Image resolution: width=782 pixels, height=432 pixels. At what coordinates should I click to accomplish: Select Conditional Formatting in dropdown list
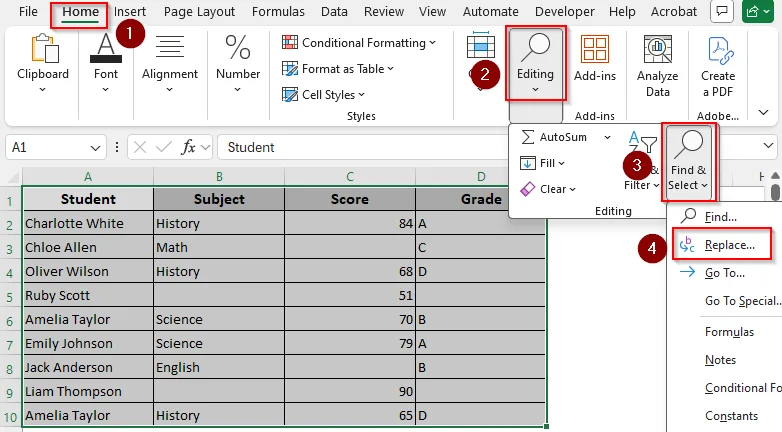click(743, 388)
